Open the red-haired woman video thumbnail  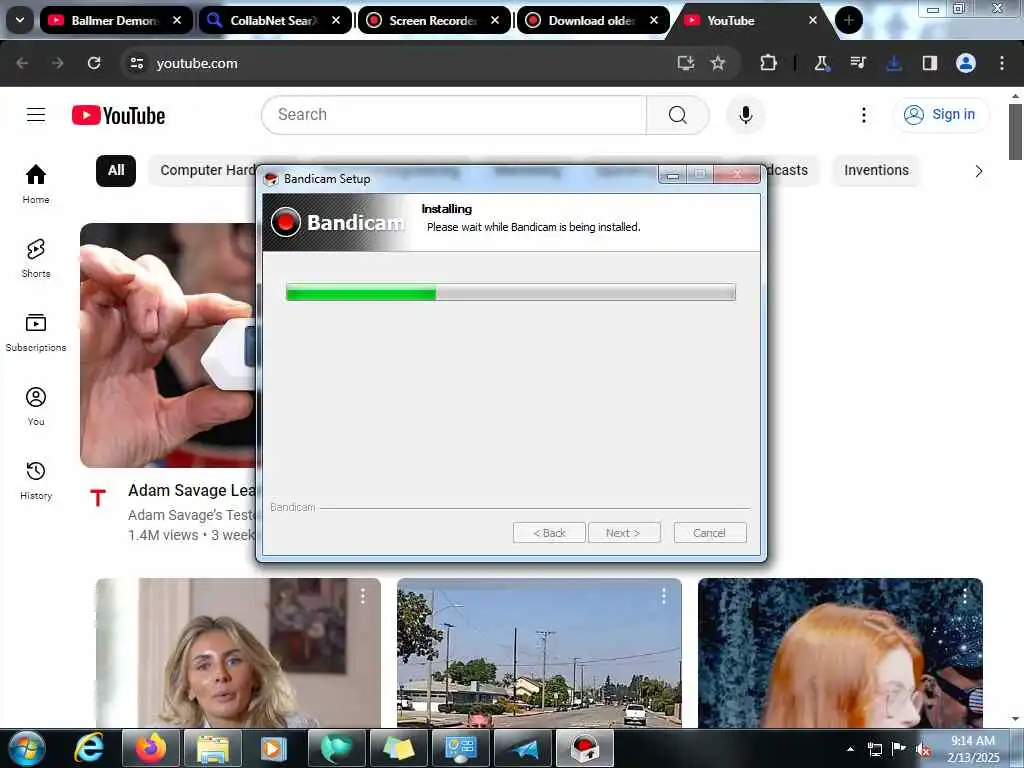[x=840, y=652]
